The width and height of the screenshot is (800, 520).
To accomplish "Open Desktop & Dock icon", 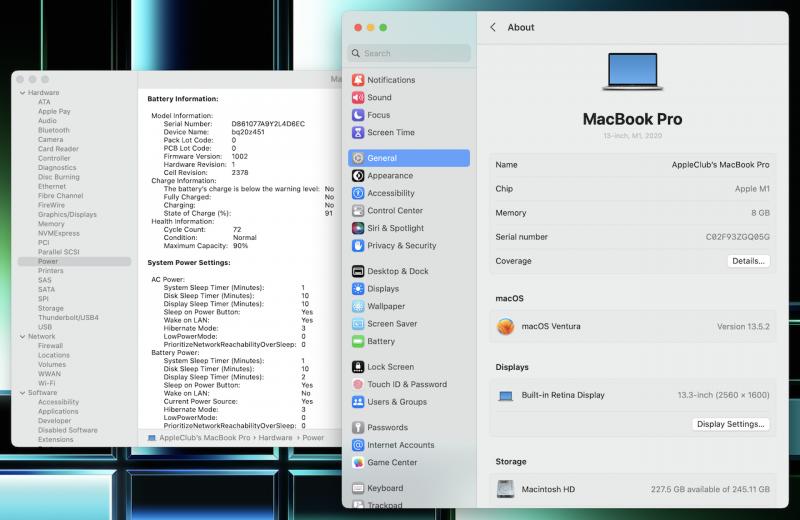I will point(358,271).
